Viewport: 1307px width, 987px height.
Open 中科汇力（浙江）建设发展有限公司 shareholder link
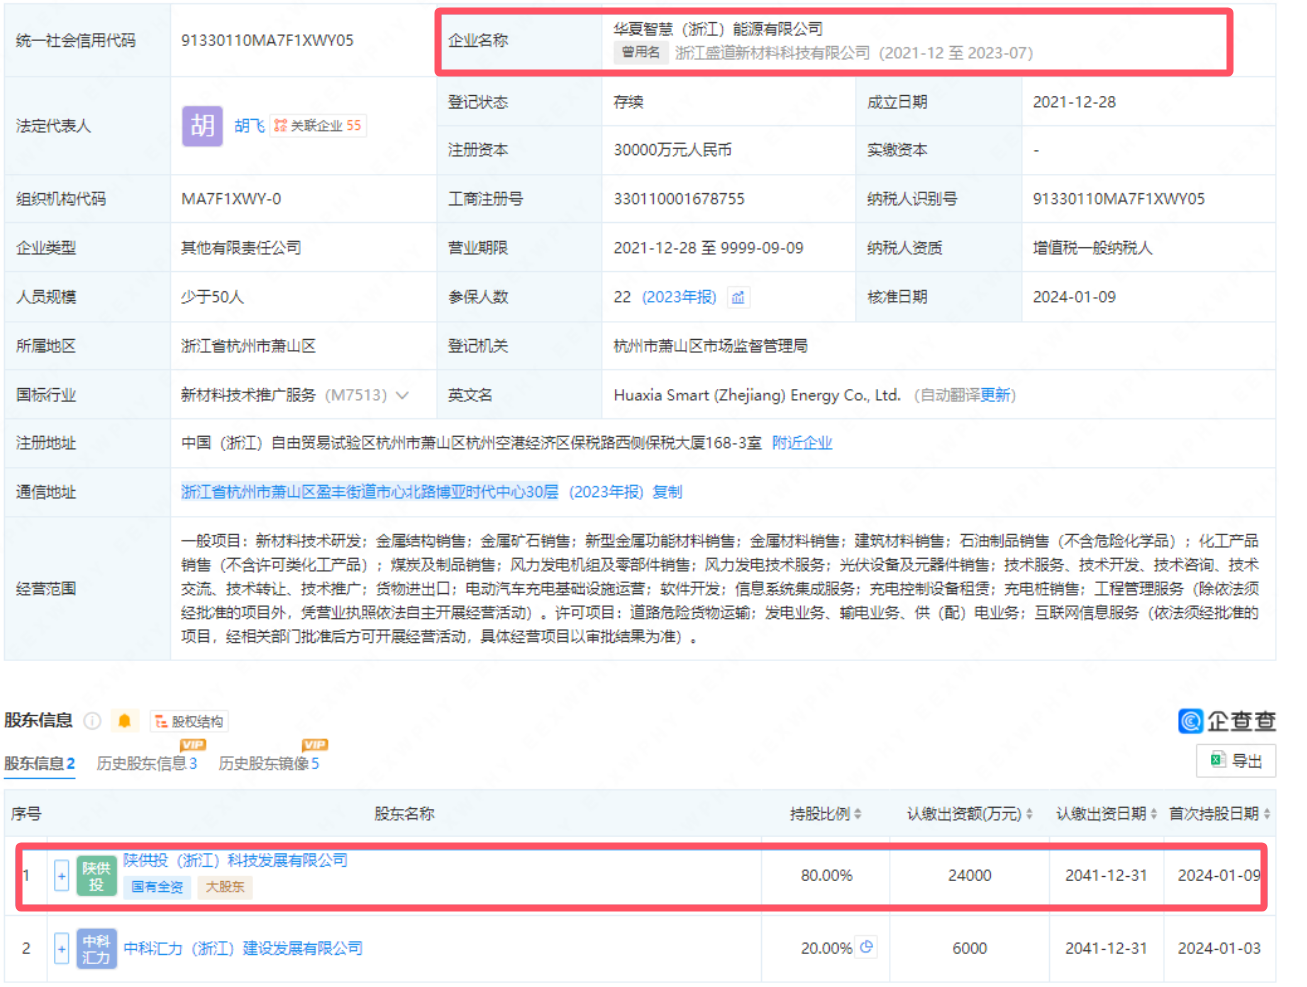243,948
